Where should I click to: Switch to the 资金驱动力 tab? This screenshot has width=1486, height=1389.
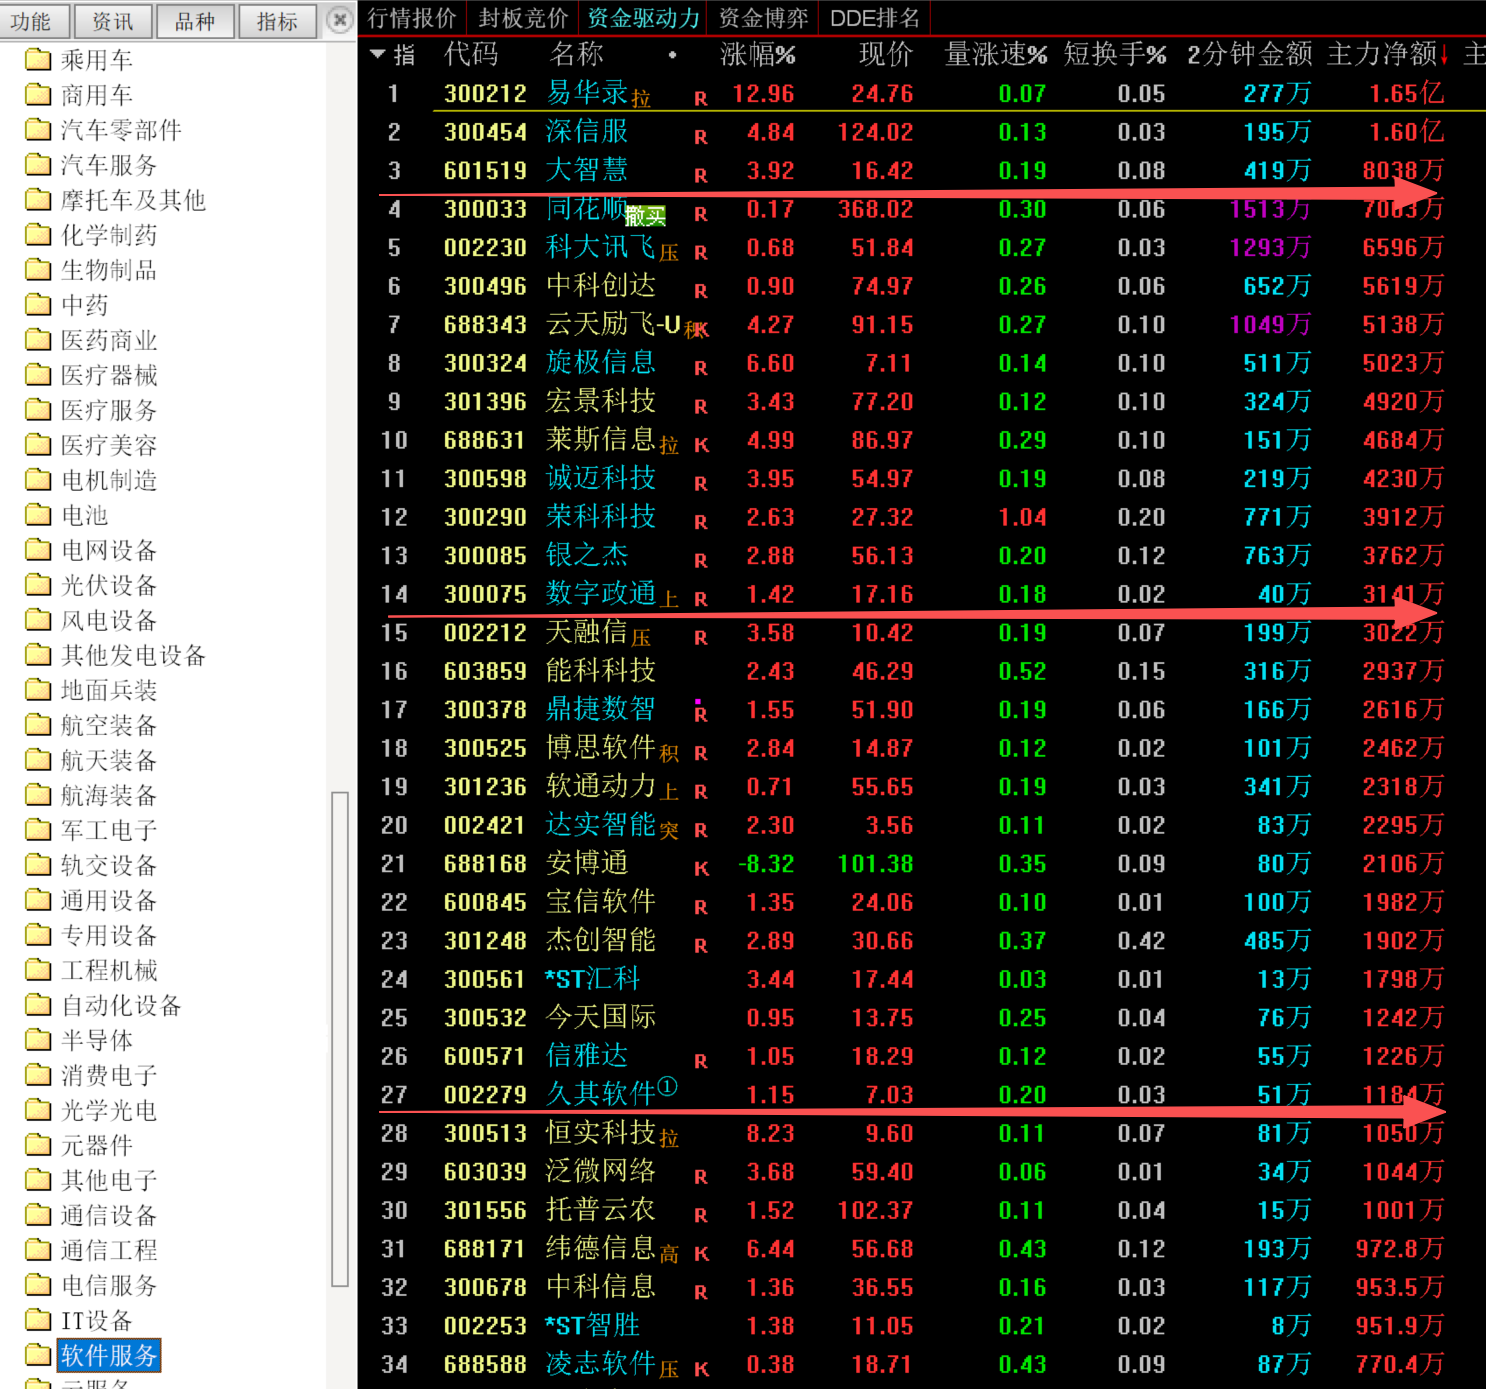pyautogui.click(x=643, y=18)
